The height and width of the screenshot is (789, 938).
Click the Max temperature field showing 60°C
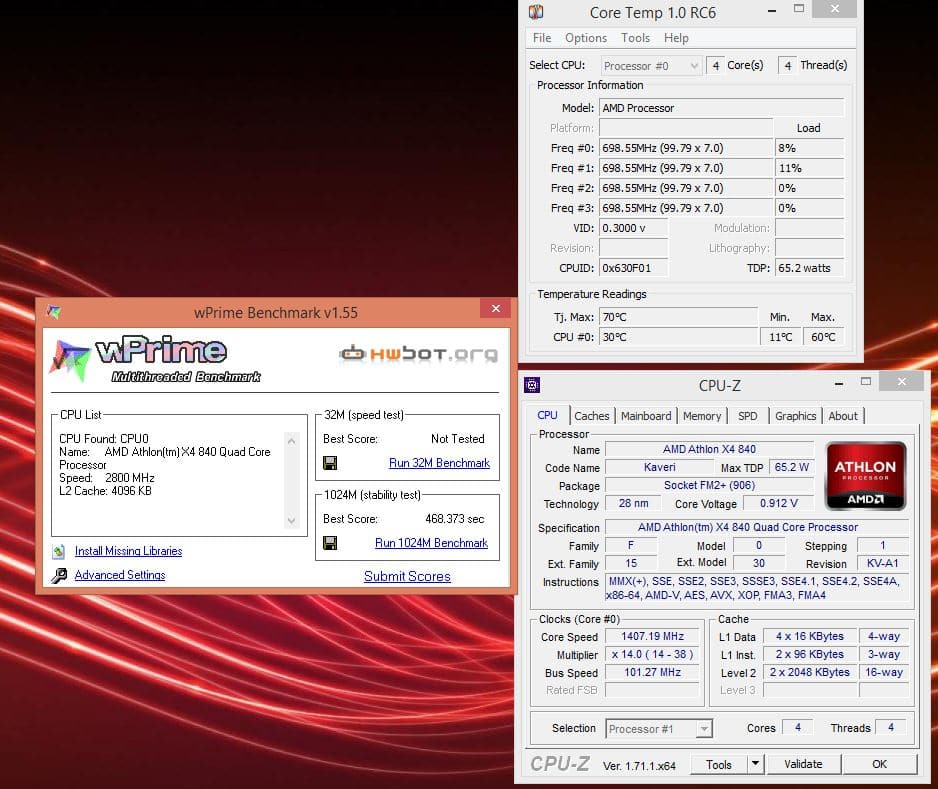(x=823, y=337)
